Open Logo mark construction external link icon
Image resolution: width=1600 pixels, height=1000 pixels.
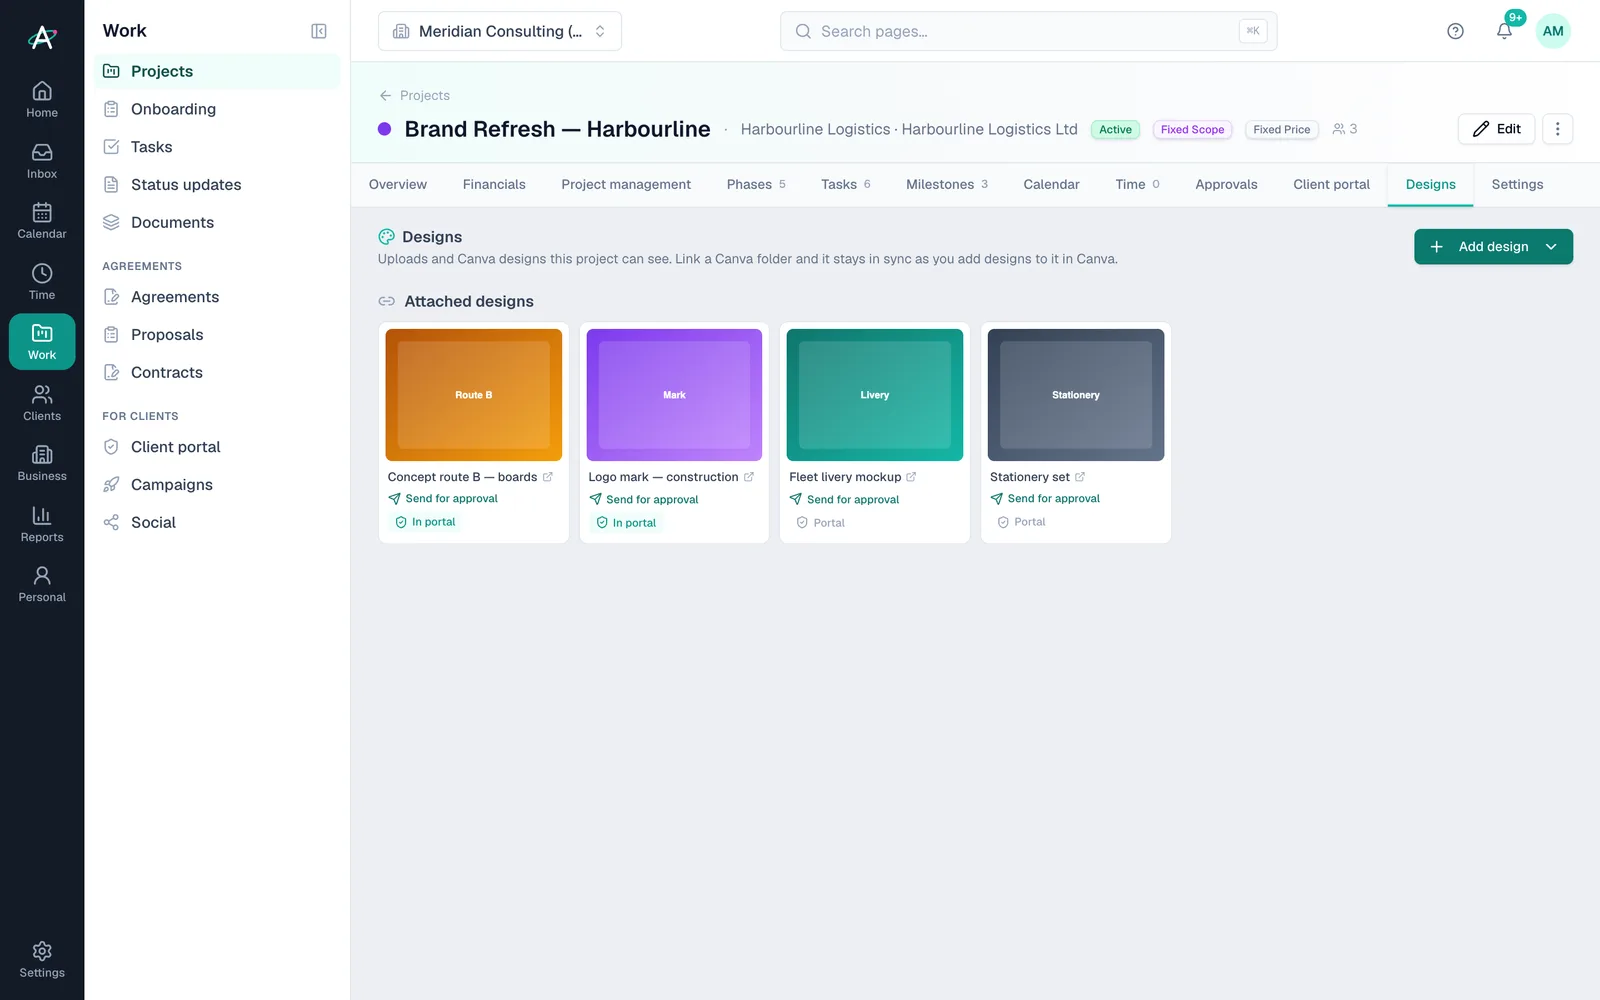pyautogui.click(x=749, y=477)
